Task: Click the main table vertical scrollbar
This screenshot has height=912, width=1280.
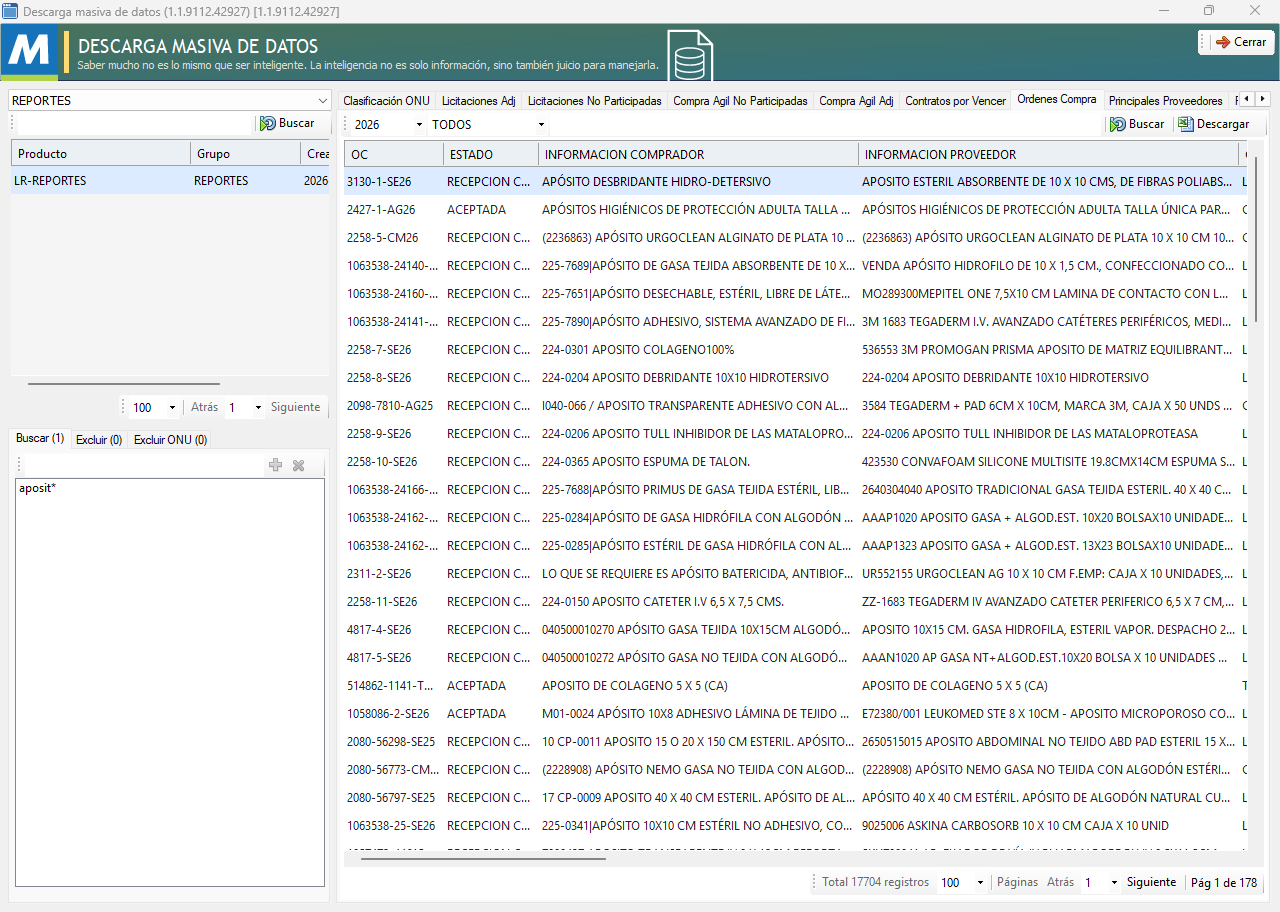Action: (x=1256, y=240)
